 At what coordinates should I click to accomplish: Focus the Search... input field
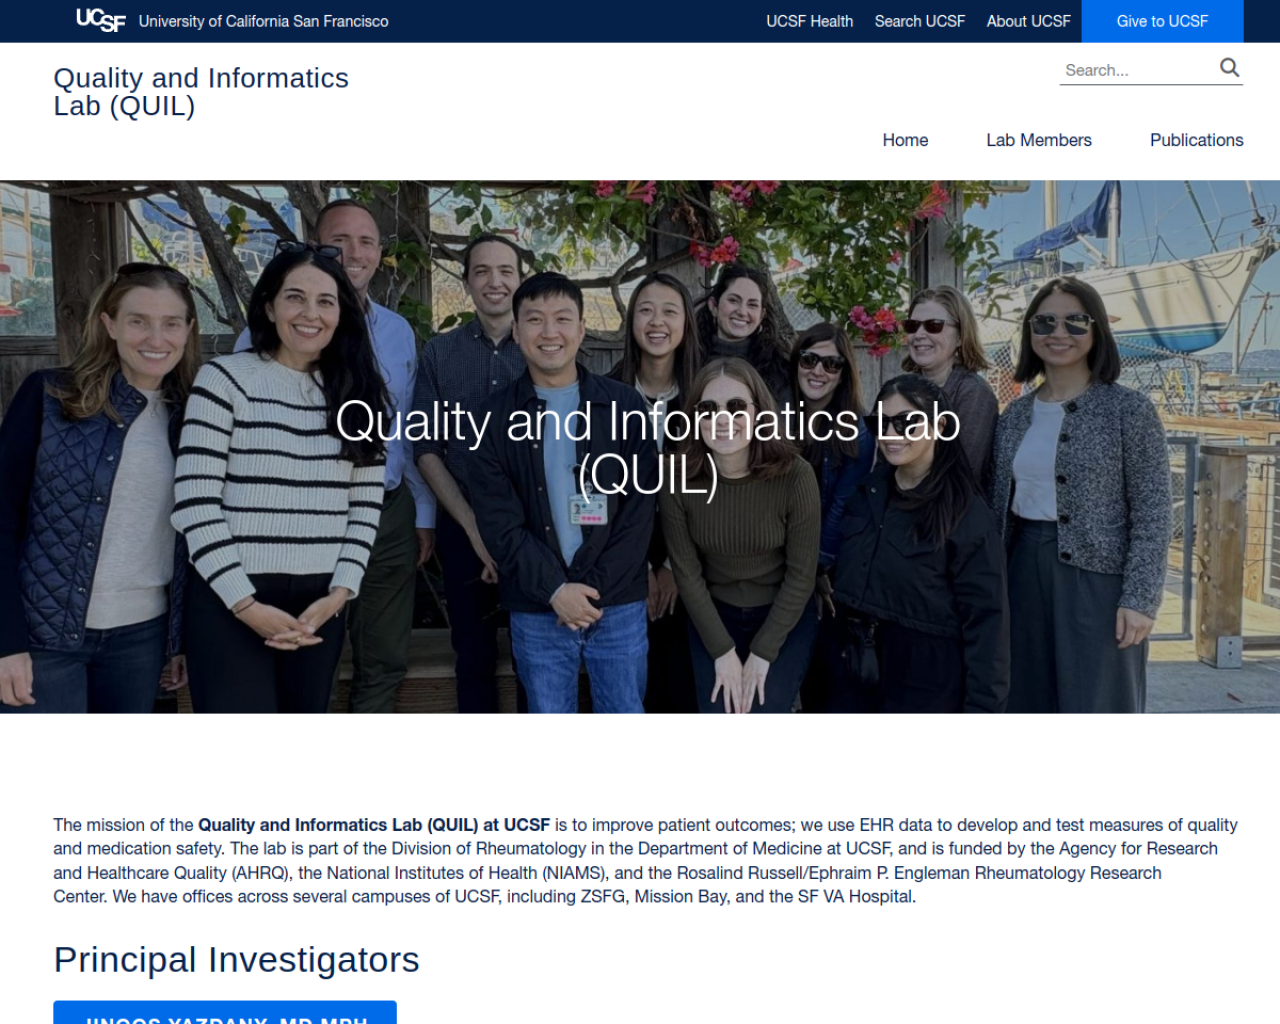coord(1138,70)
